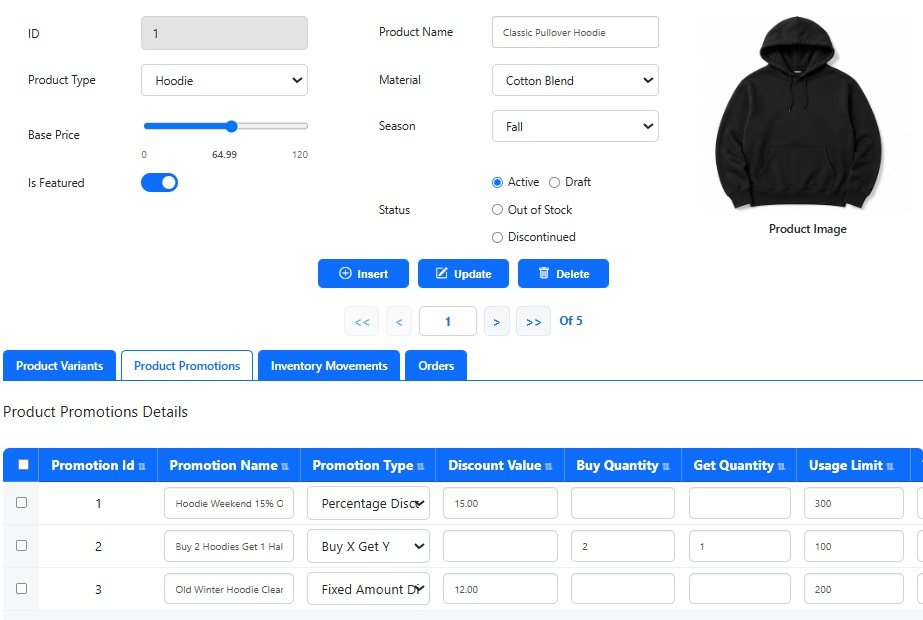Go to the last record button >>
Image resolution: width=923 pixels, height=620 pixels.
tap(533, 321)
